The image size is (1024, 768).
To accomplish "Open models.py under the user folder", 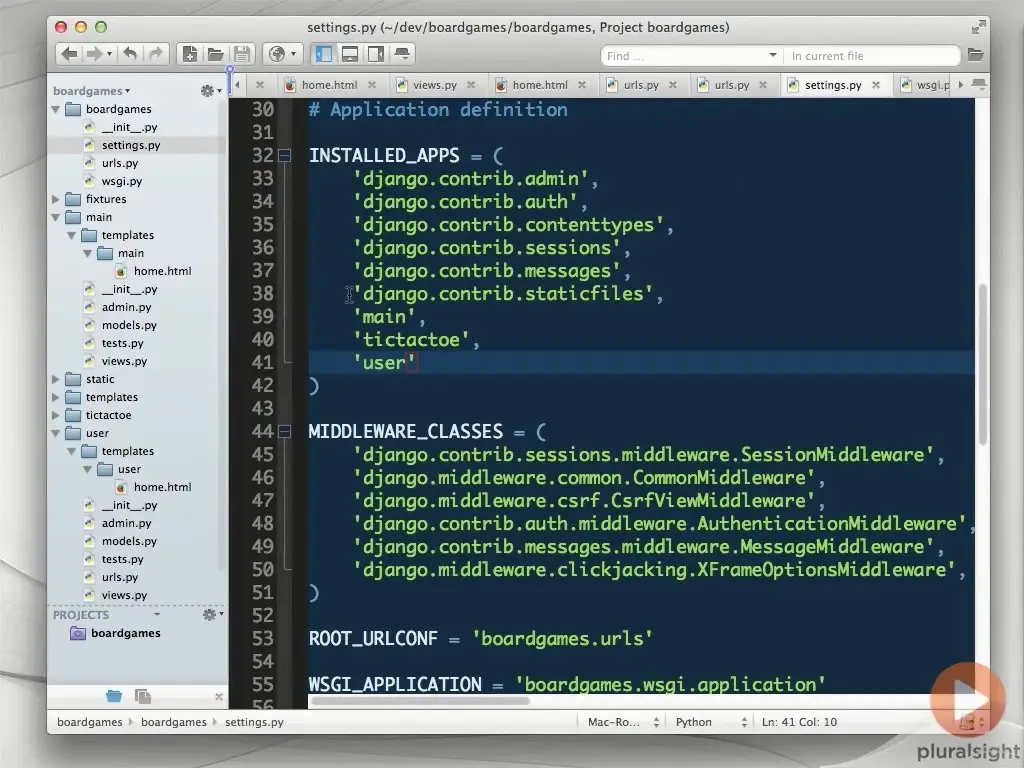I will click(x=129, y=541).
